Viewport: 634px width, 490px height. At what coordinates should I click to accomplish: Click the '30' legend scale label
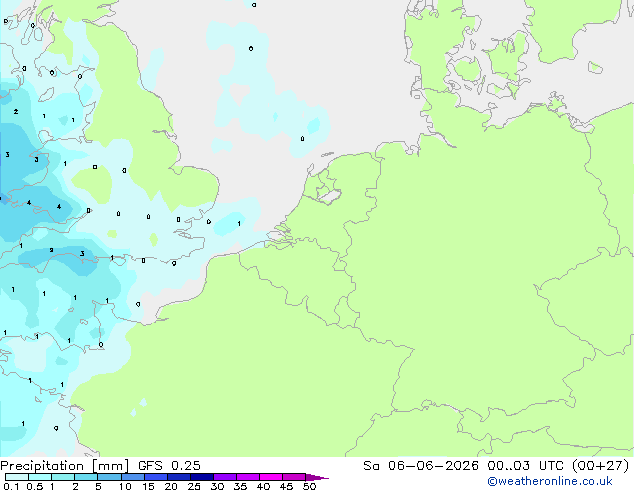point(217,486)
